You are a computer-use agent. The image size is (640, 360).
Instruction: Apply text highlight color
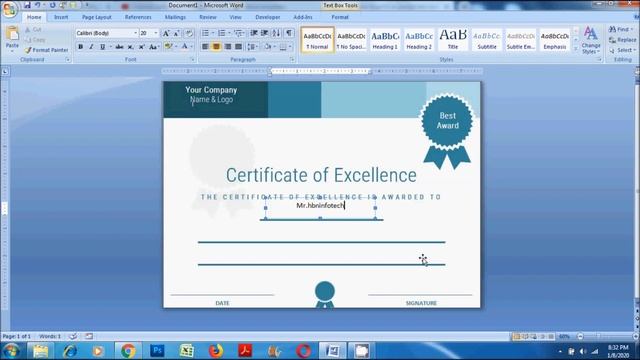pos(168,47)
